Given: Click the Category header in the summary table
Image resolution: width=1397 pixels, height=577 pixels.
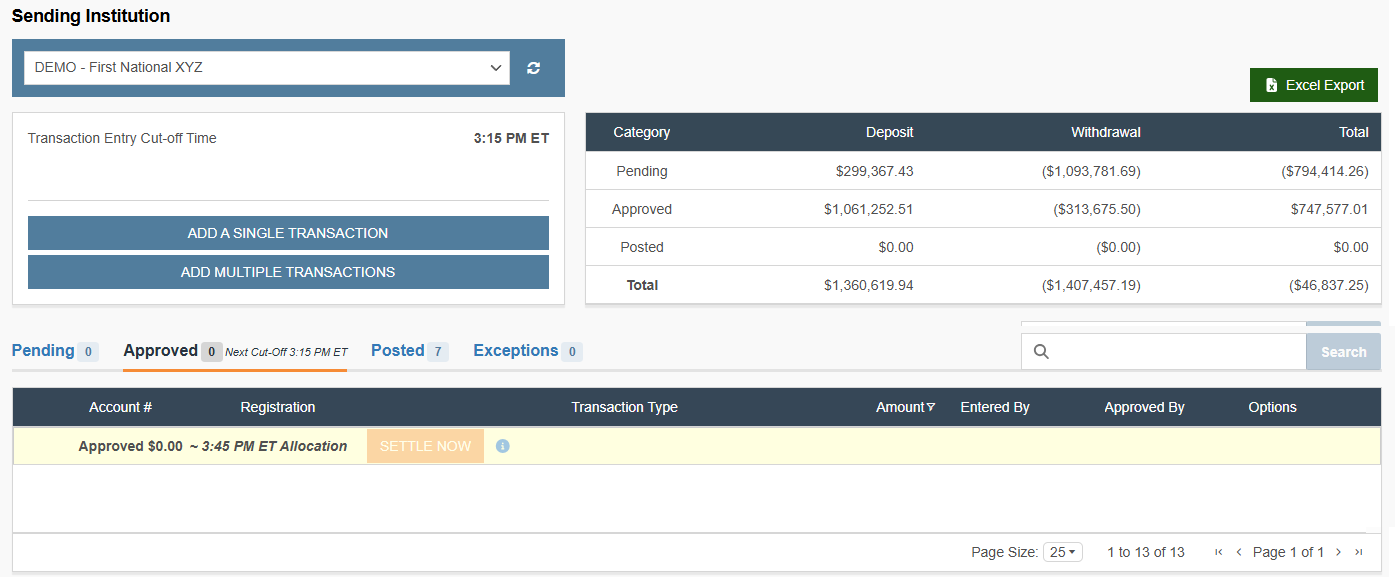Looking at the screenshot, I should [642, 132].
